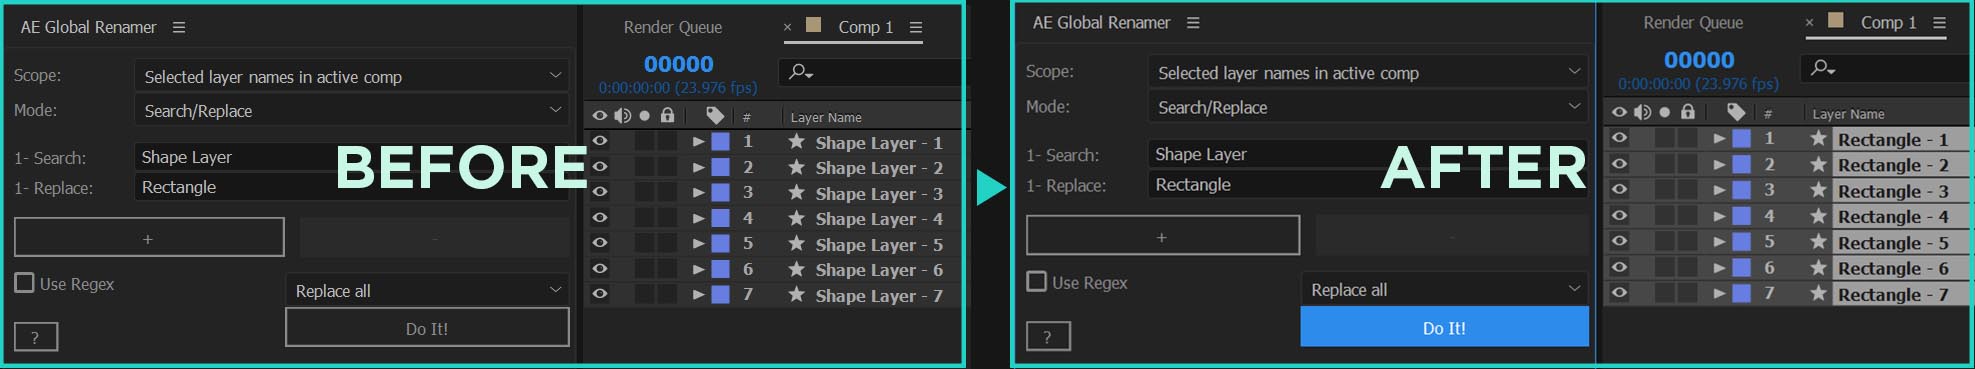Open Mode Search/Replace dropdown in AFTER panel

tap(1368, 107)
